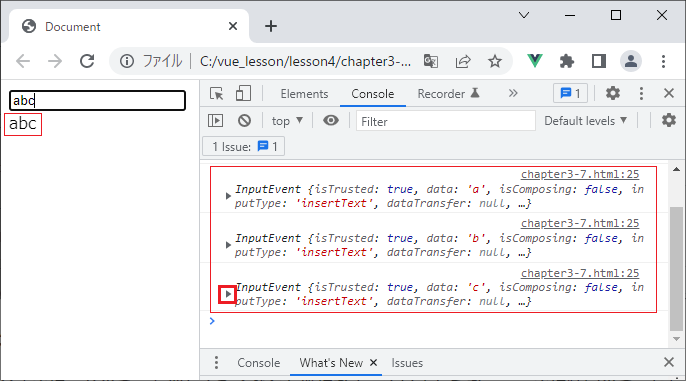The height and width of the screenshot is (381, 686).
Task: Click the share page icon
Action: [463, 61]
